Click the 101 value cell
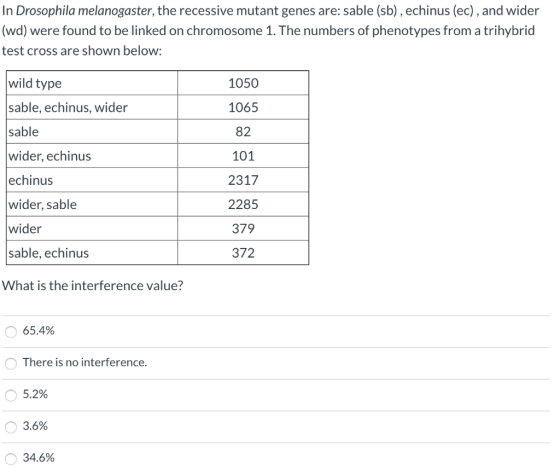 pyautogui.click(x=243, y=156)
